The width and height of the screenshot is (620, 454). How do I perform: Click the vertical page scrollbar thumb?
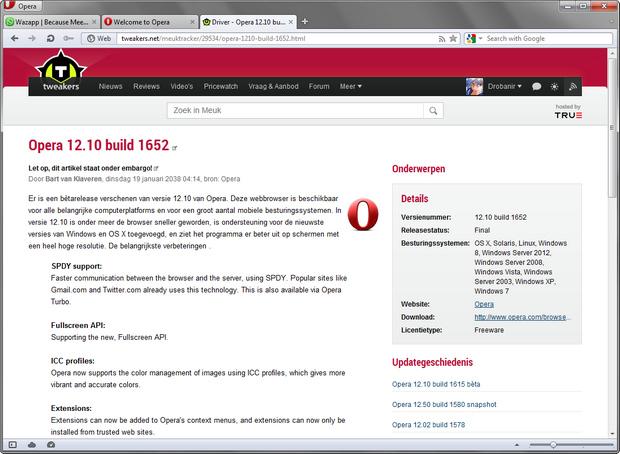[612, 129]
